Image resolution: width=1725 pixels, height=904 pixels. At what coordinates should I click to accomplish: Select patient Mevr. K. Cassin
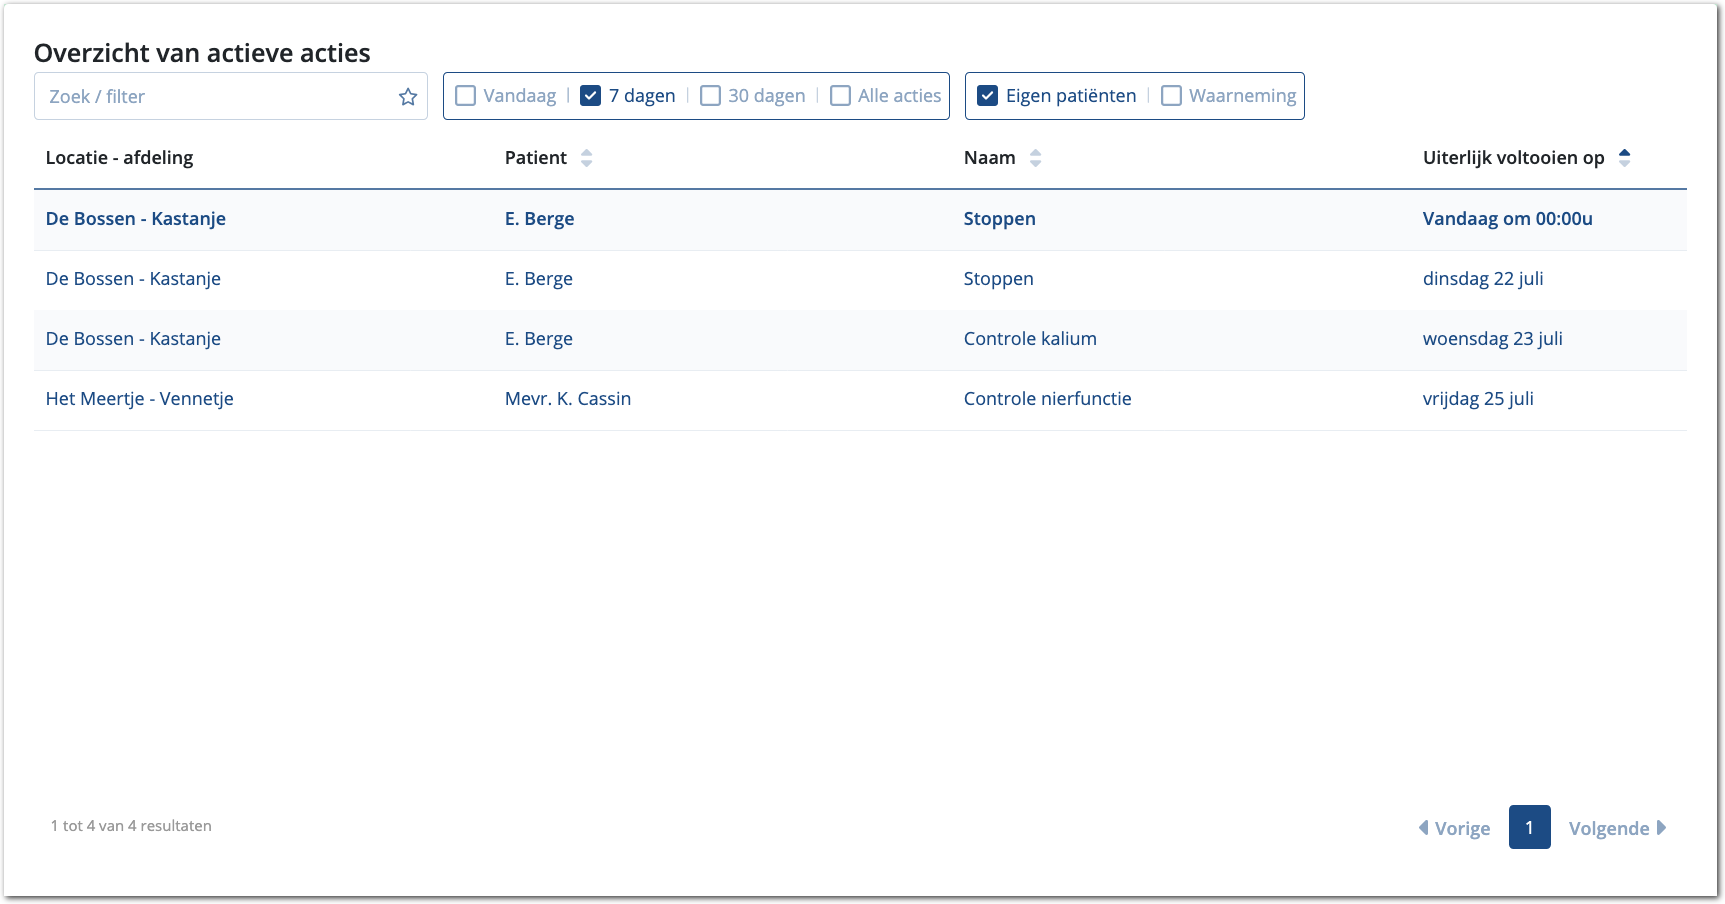click(x=567, y=399)
